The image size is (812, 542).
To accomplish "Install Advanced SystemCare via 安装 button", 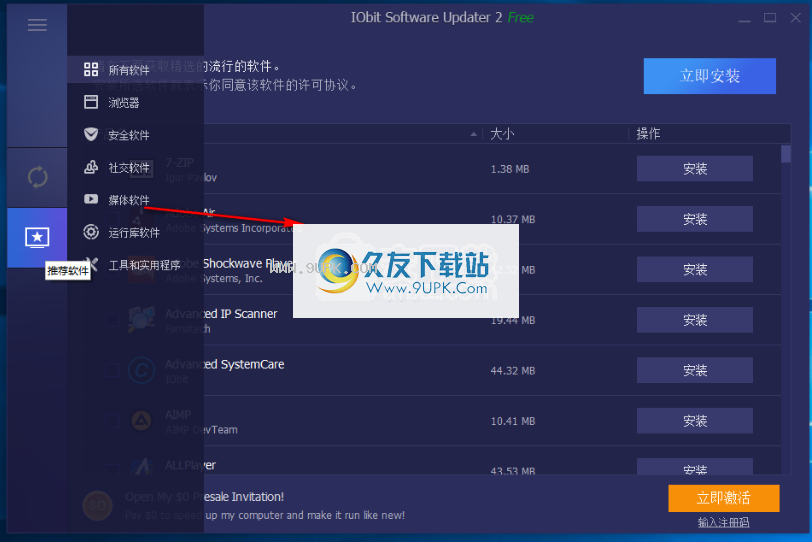I will [694, 370].
